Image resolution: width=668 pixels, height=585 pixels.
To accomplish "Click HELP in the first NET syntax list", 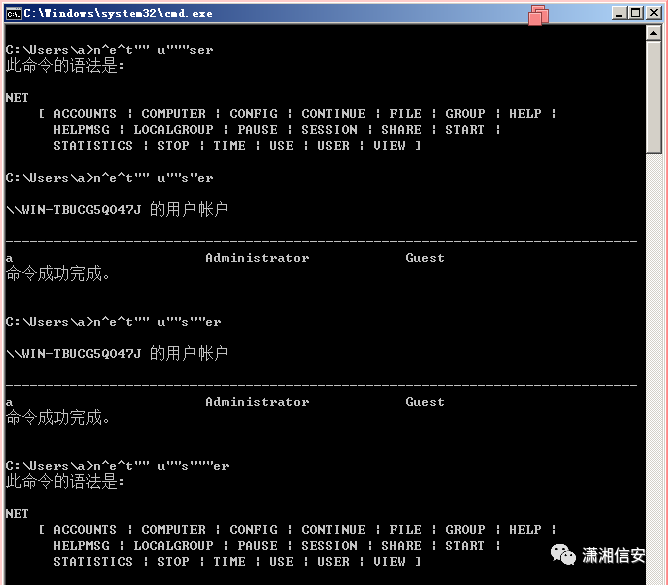I will pos(525,114).
